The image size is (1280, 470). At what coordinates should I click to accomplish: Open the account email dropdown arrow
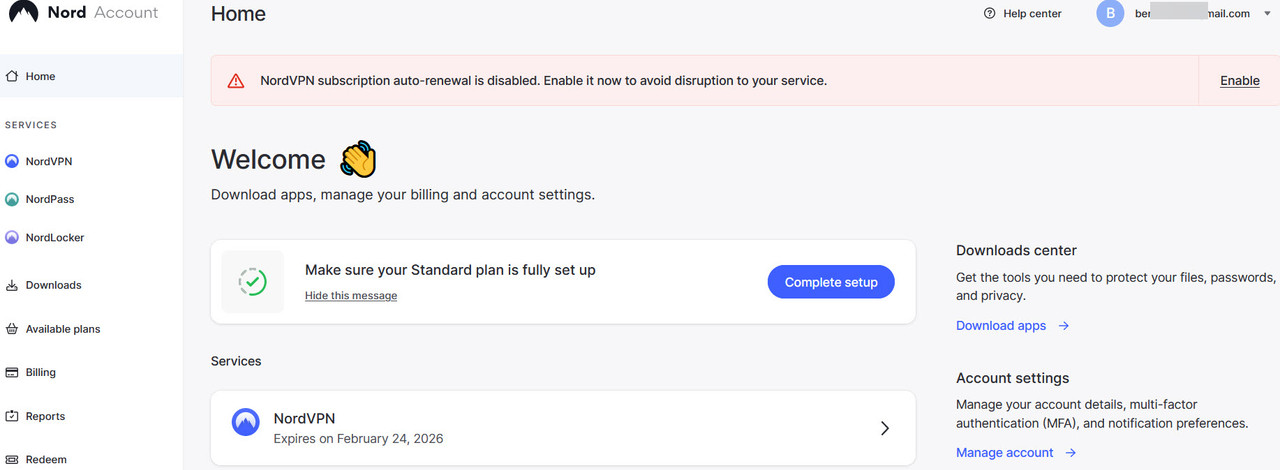(x=1268, y=14)
